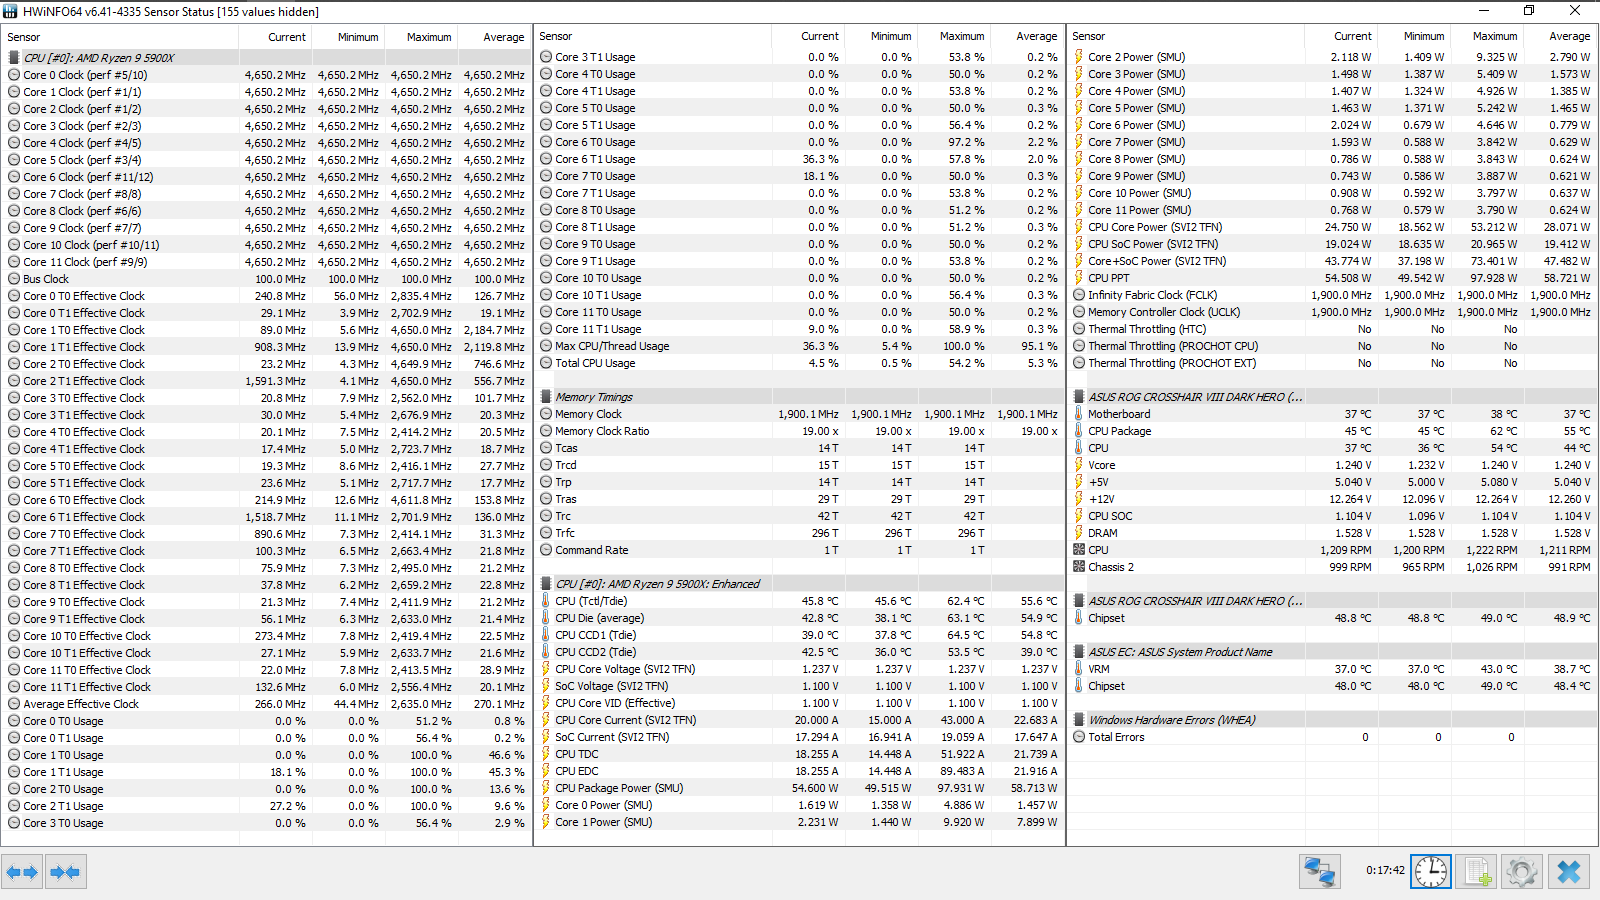Click the thermometer icon beside Motherboard

click(x=1079, y=414)
